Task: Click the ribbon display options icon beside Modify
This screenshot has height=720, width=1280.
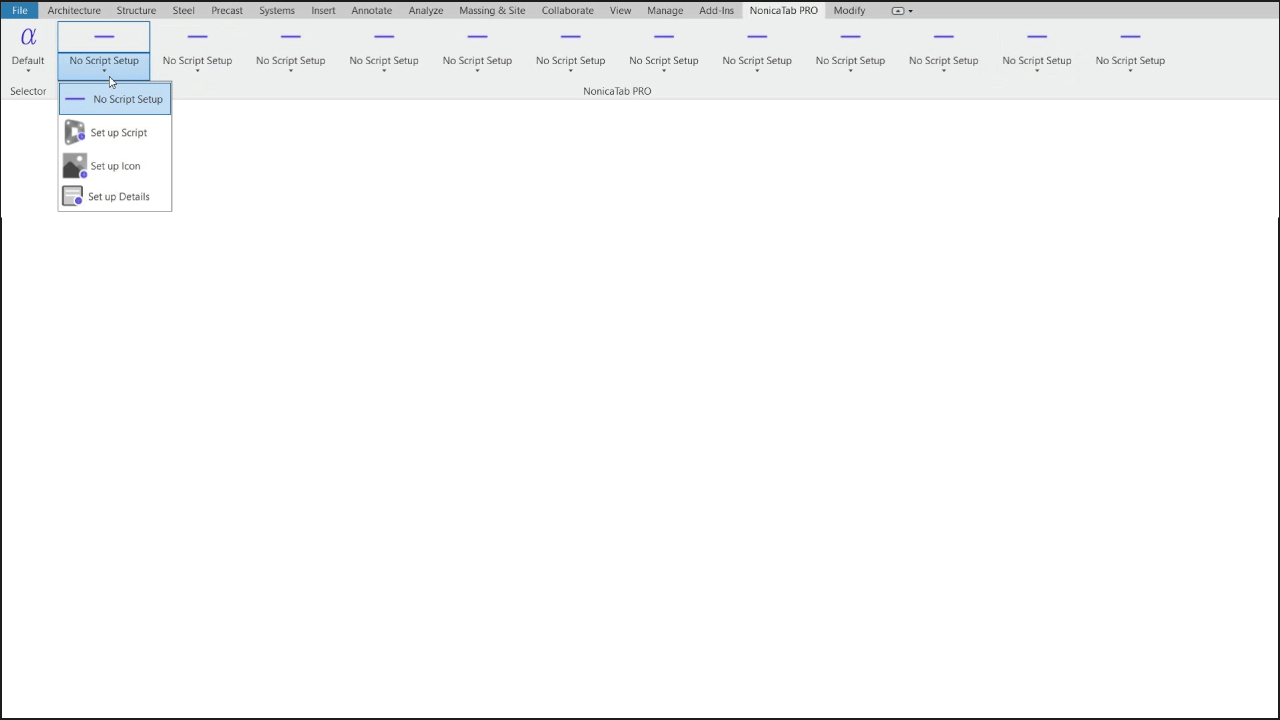Action: (x=901, y=11)
